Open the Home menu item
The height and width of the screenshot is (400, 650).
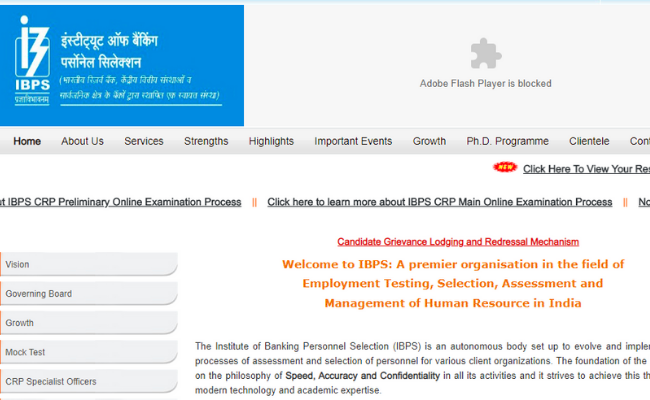click(x=27, y=141)
